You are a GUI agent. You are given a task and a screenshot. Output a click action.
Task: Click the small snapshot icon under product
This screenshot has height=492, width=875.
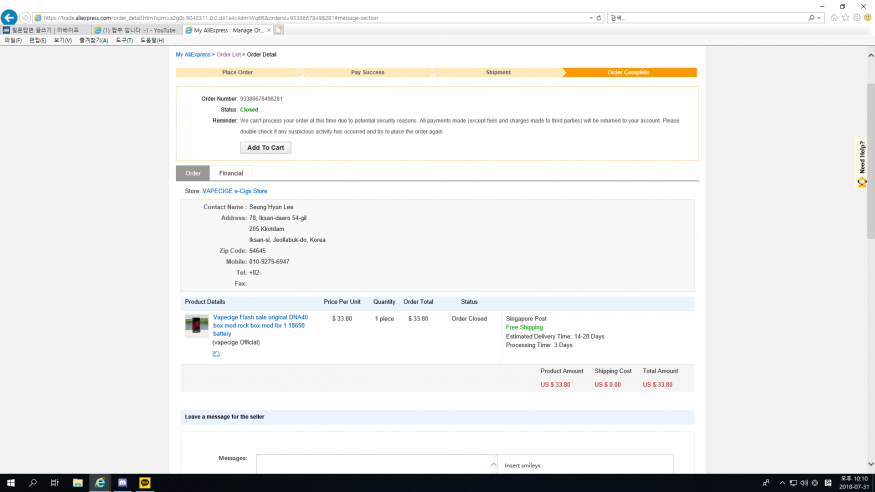[x=216, y=353]
